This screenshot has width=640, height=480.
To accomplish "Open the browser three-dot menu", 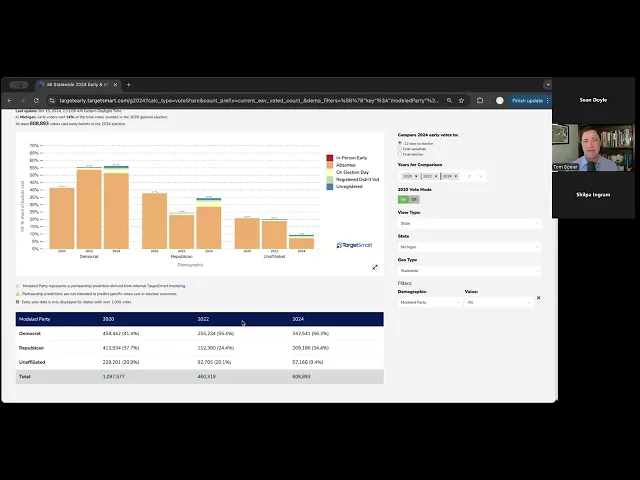I will (x=547, y=100).
